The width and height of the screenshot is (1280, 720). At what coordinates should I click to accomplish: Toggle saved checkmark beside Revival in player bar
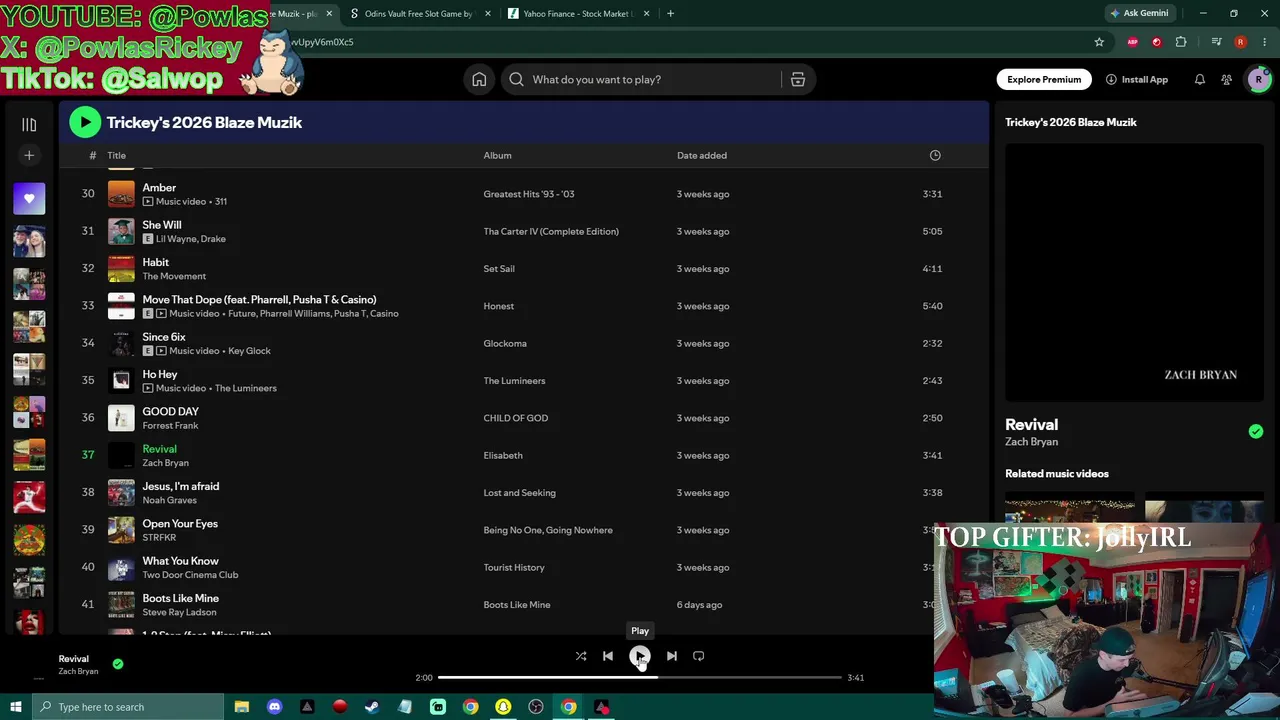click(118, 664)
